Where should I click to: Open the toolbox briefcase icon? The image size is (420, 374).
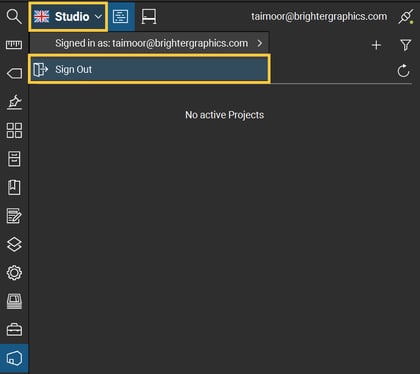(14, 330)
